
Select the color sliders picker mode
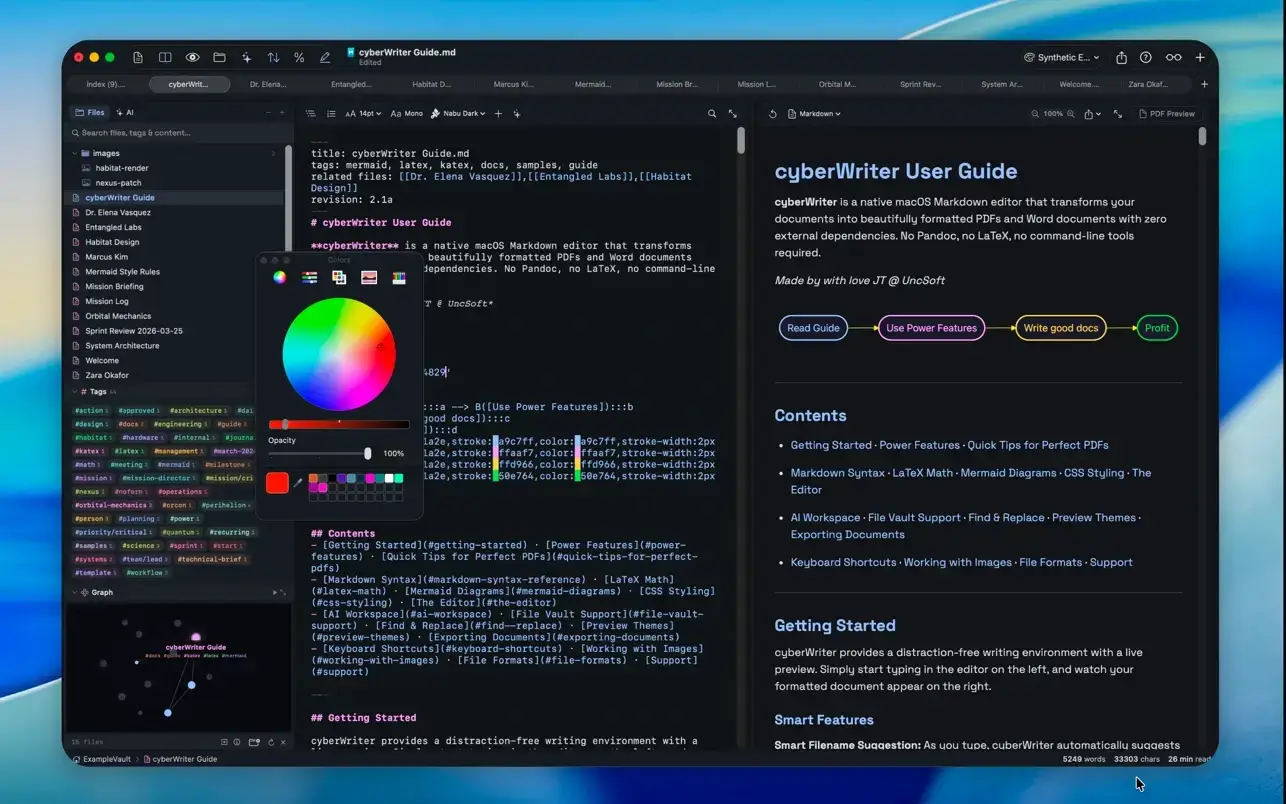[x=310, y=278]
